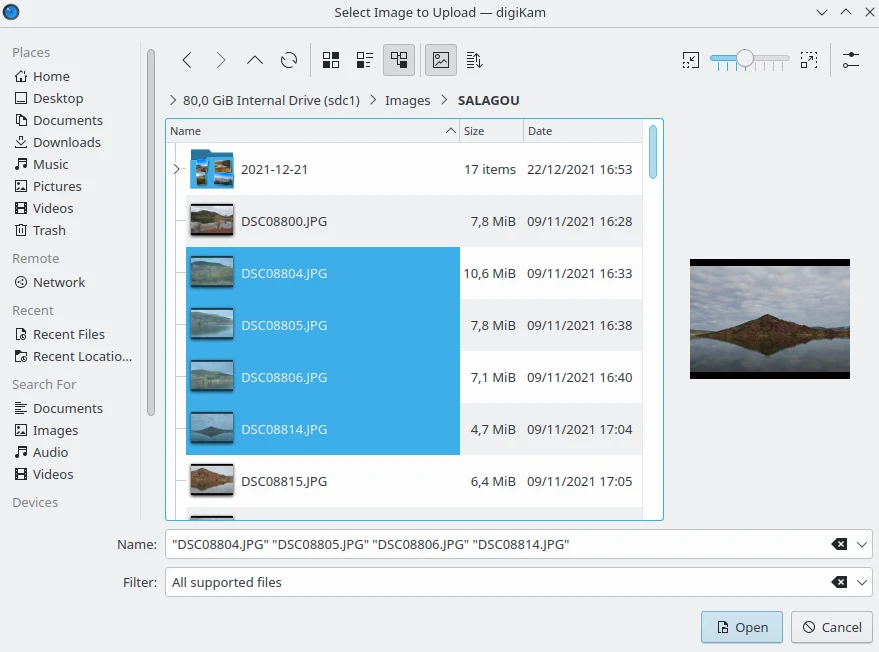This screenshot has height=652, width=879.
Task: Open the Name field dropdown
Action: [862, 544]
